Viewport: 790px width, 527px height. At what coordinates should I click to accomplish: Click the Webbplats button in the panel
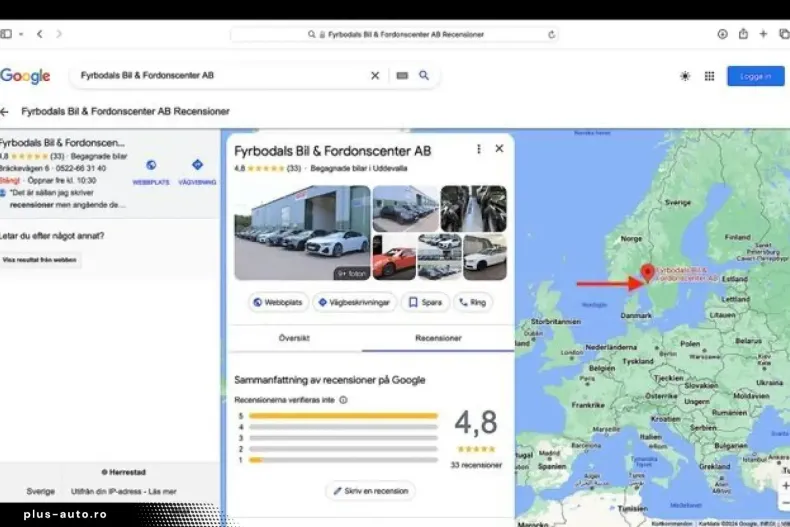[x=278, y=302]
